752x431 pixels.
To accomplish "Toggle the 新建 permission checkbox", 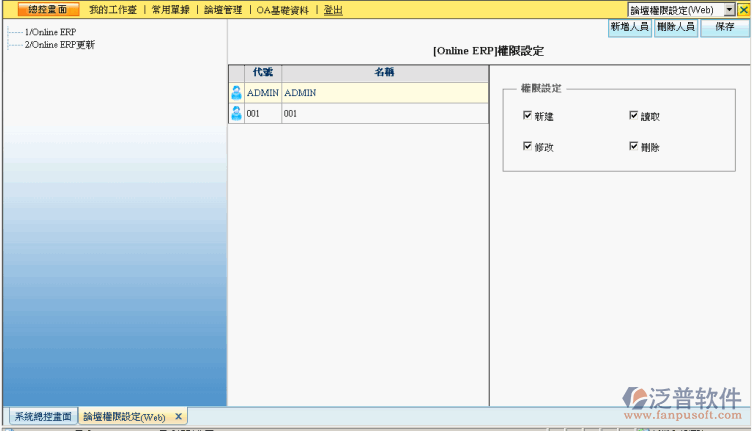I will tap(527, 116).
